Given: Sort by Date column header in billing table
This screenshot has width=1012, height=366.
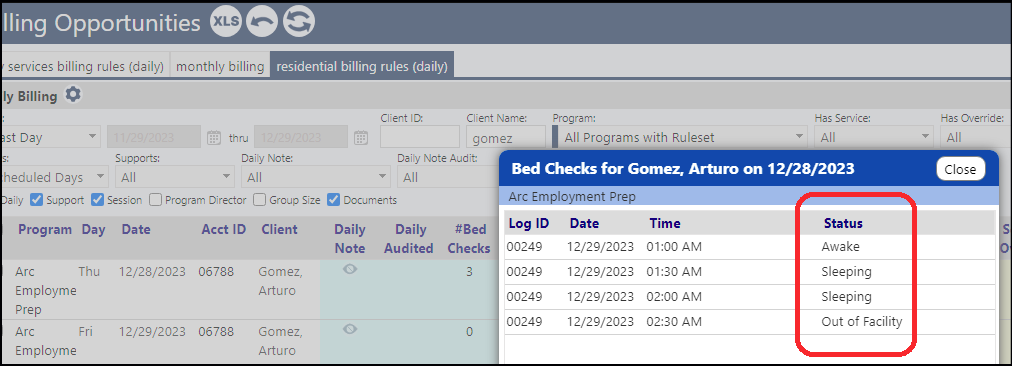Looking at the screenshot, I should pos(136,229).
